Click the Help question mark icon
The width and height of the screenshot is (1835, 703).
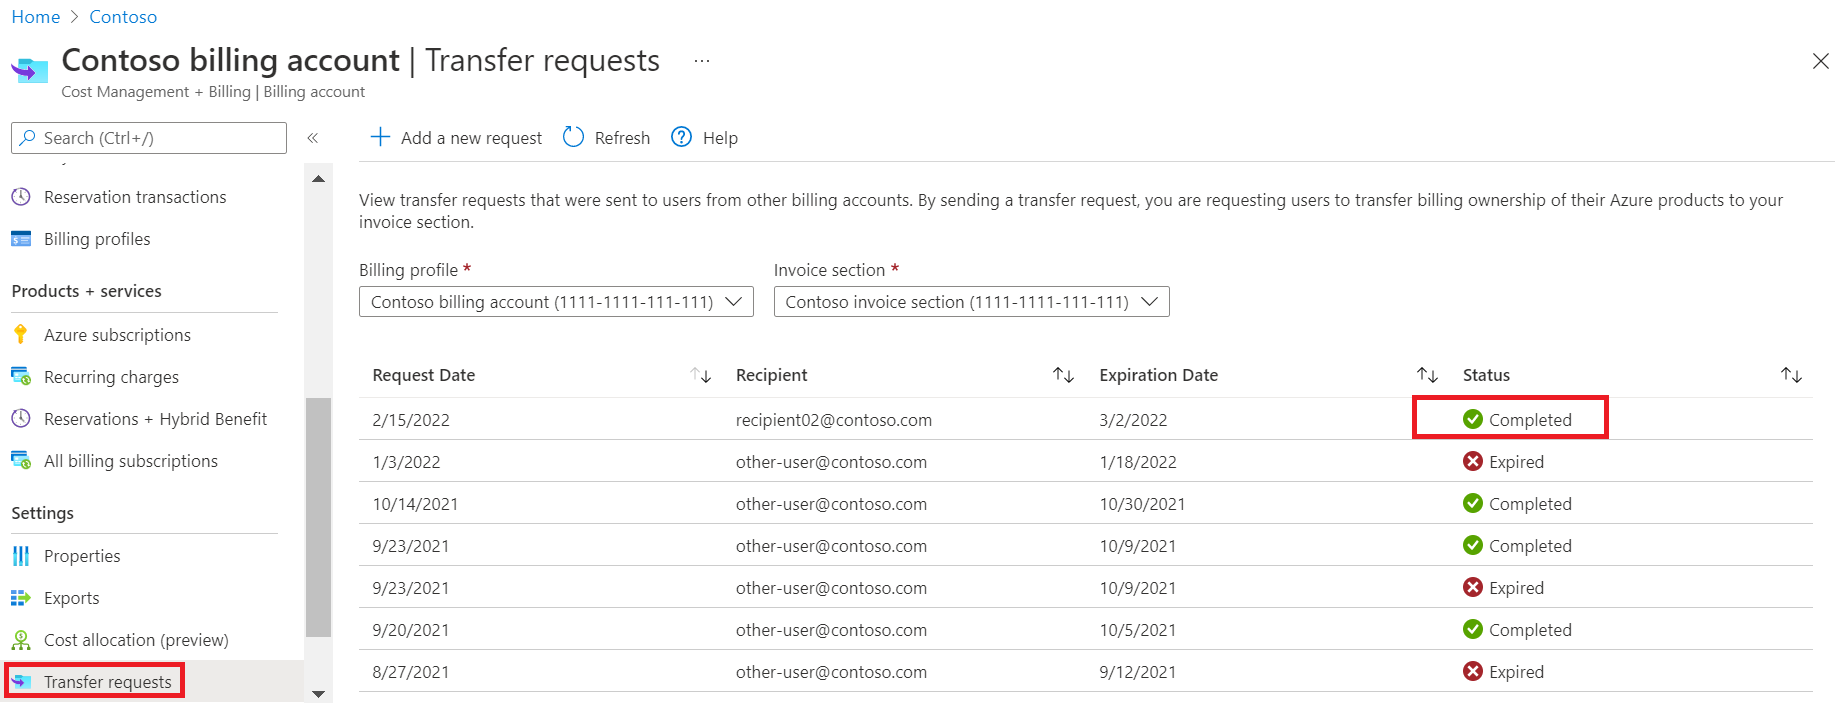click(681, 138)
